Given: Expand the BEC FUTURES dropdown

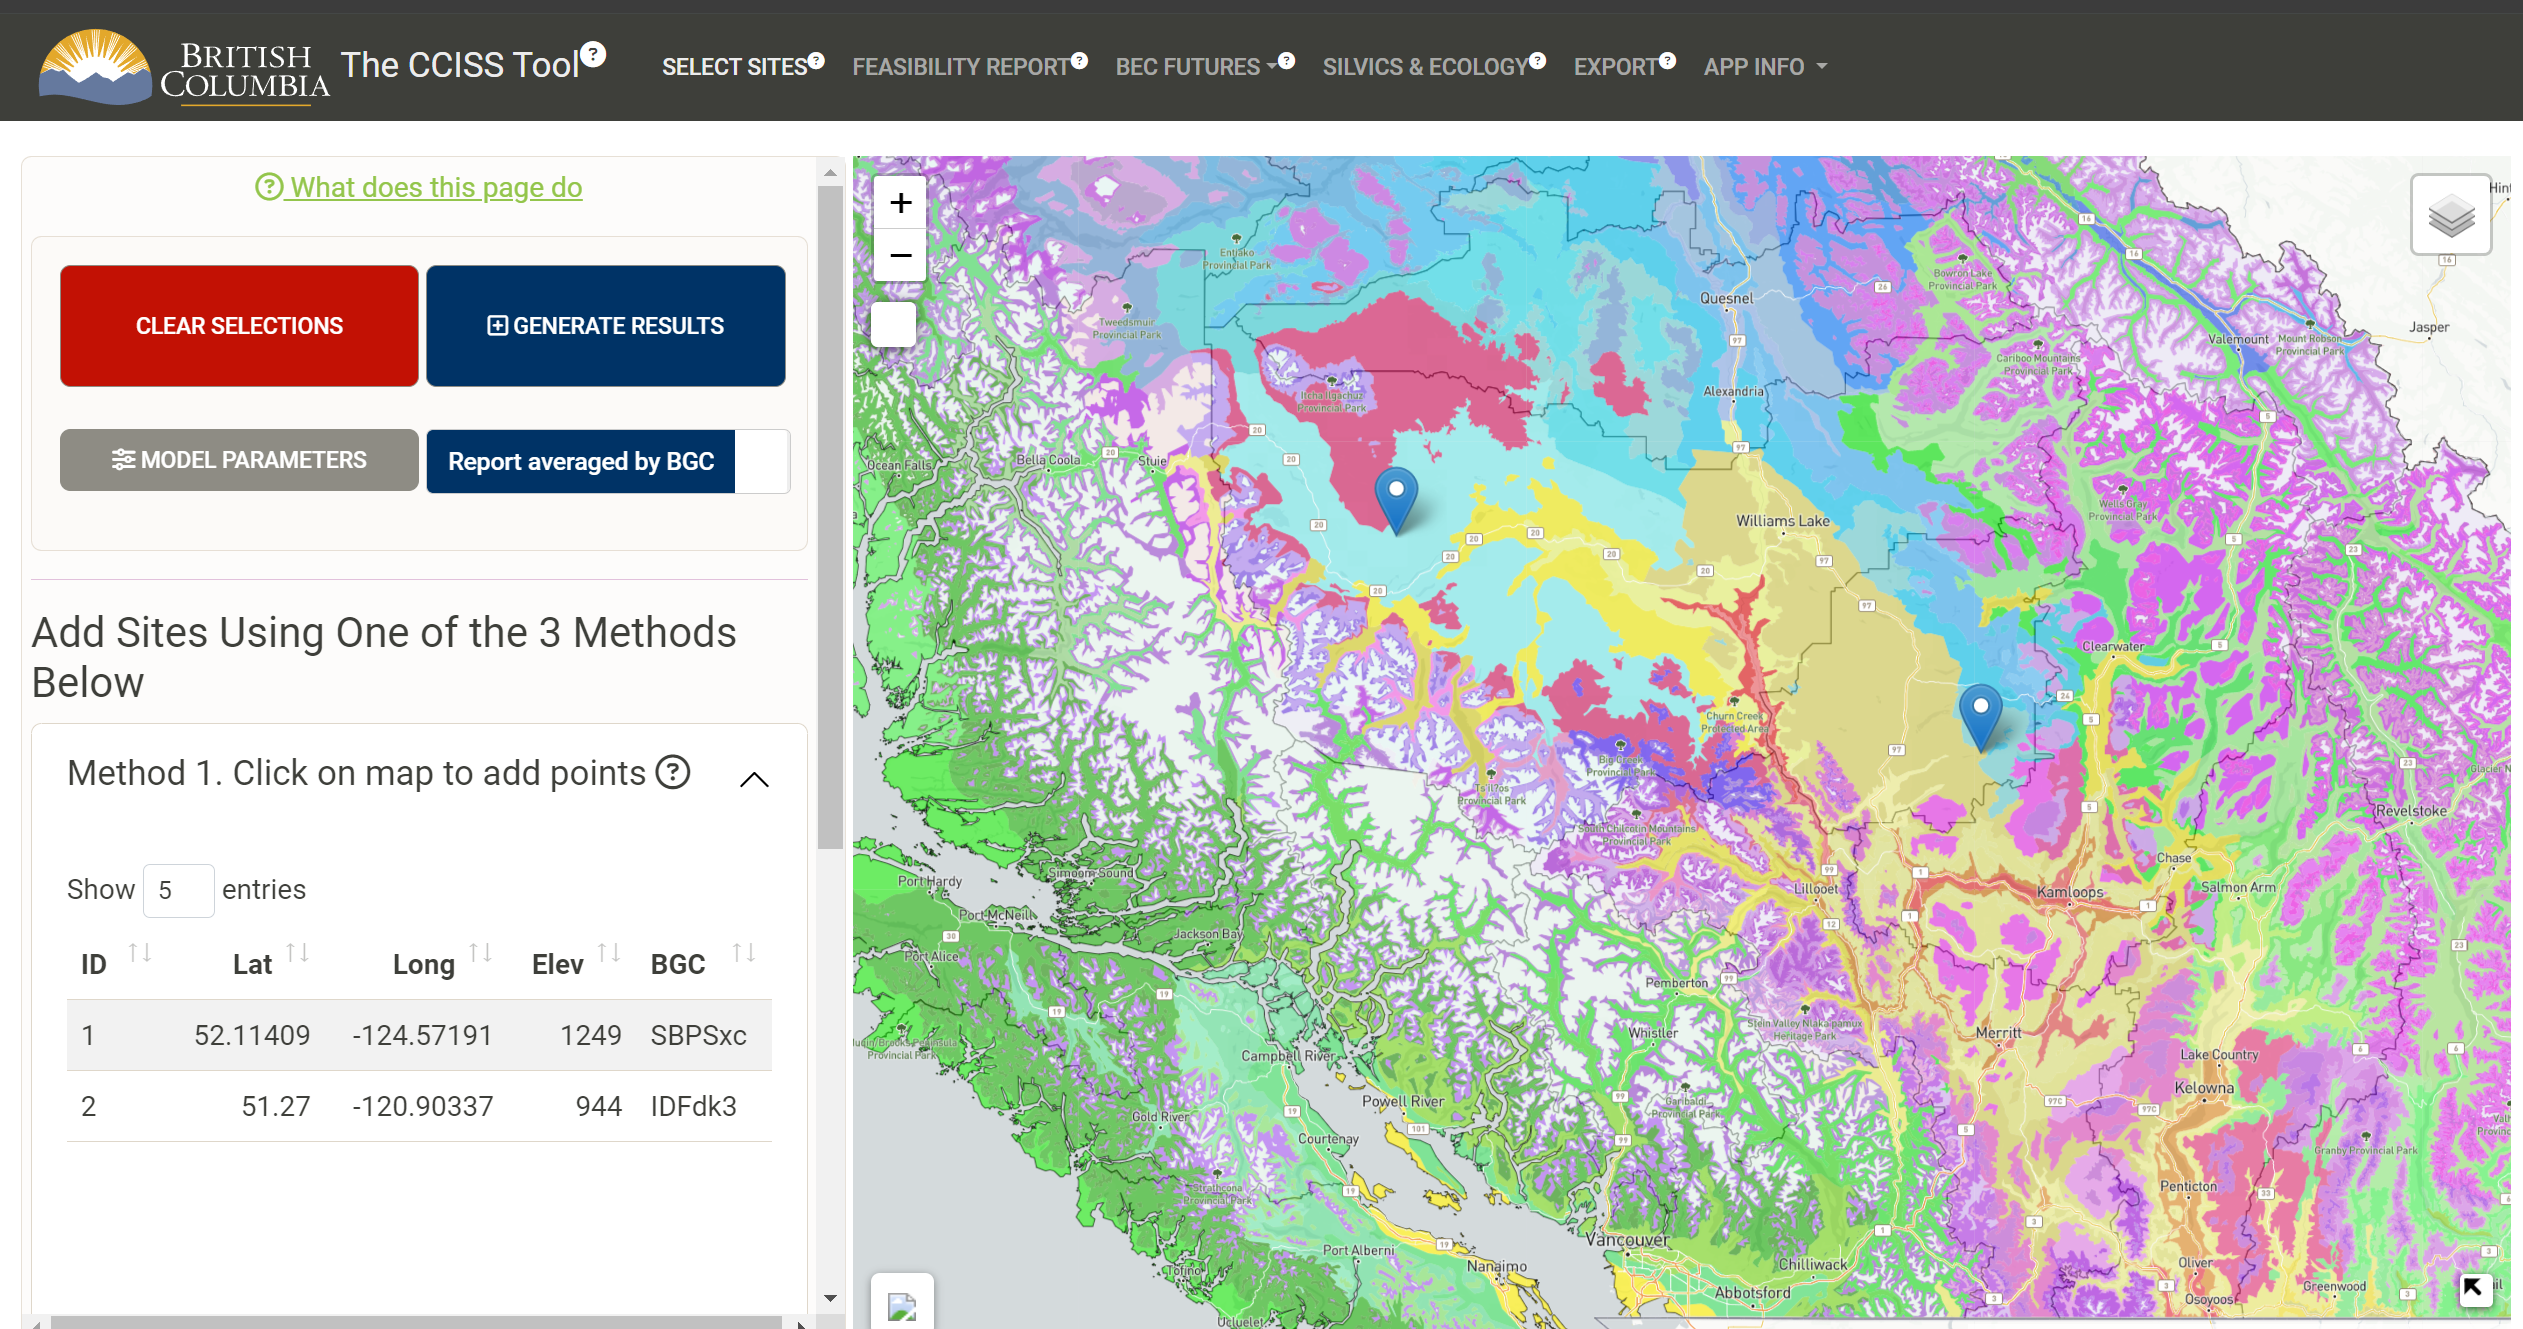Looking at the screenshot, I should 1196,67.
